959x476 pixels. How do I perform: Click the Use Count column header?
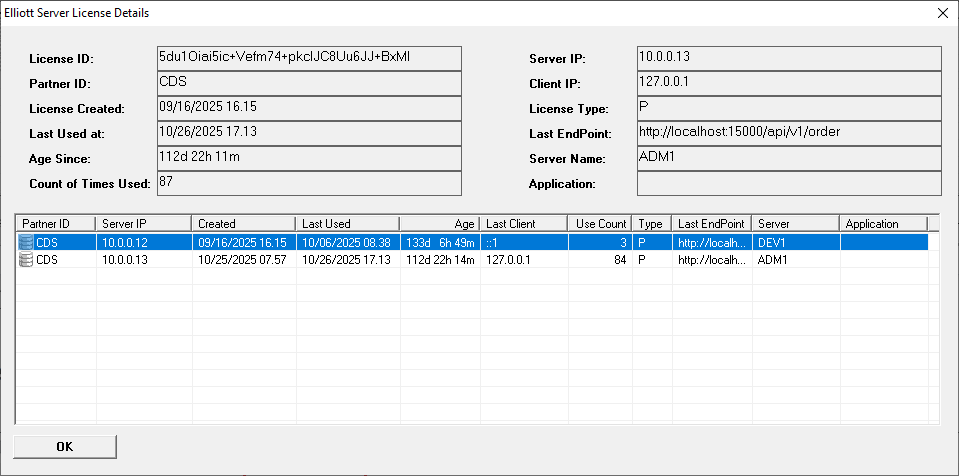(599, 224)
